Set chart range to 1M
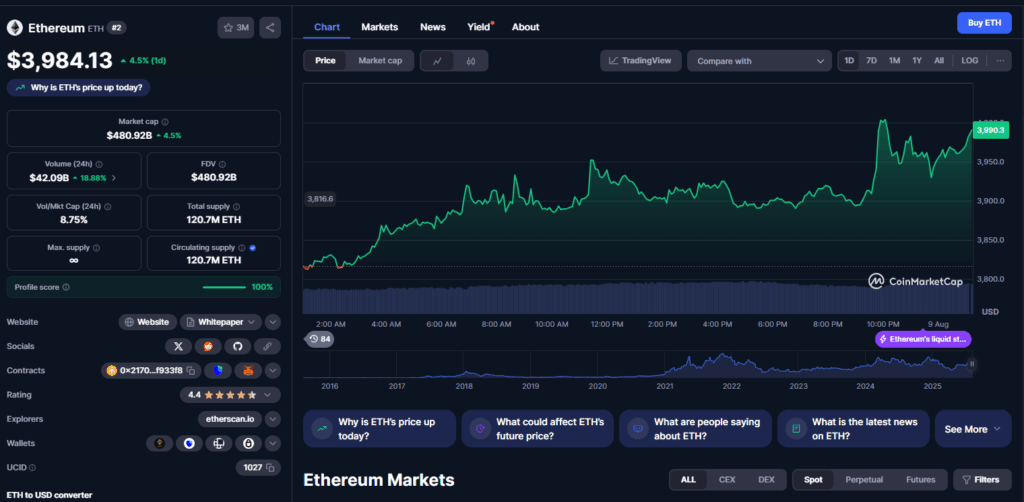The height and width of the screenshot is (502, 1024). click(894, 61)
